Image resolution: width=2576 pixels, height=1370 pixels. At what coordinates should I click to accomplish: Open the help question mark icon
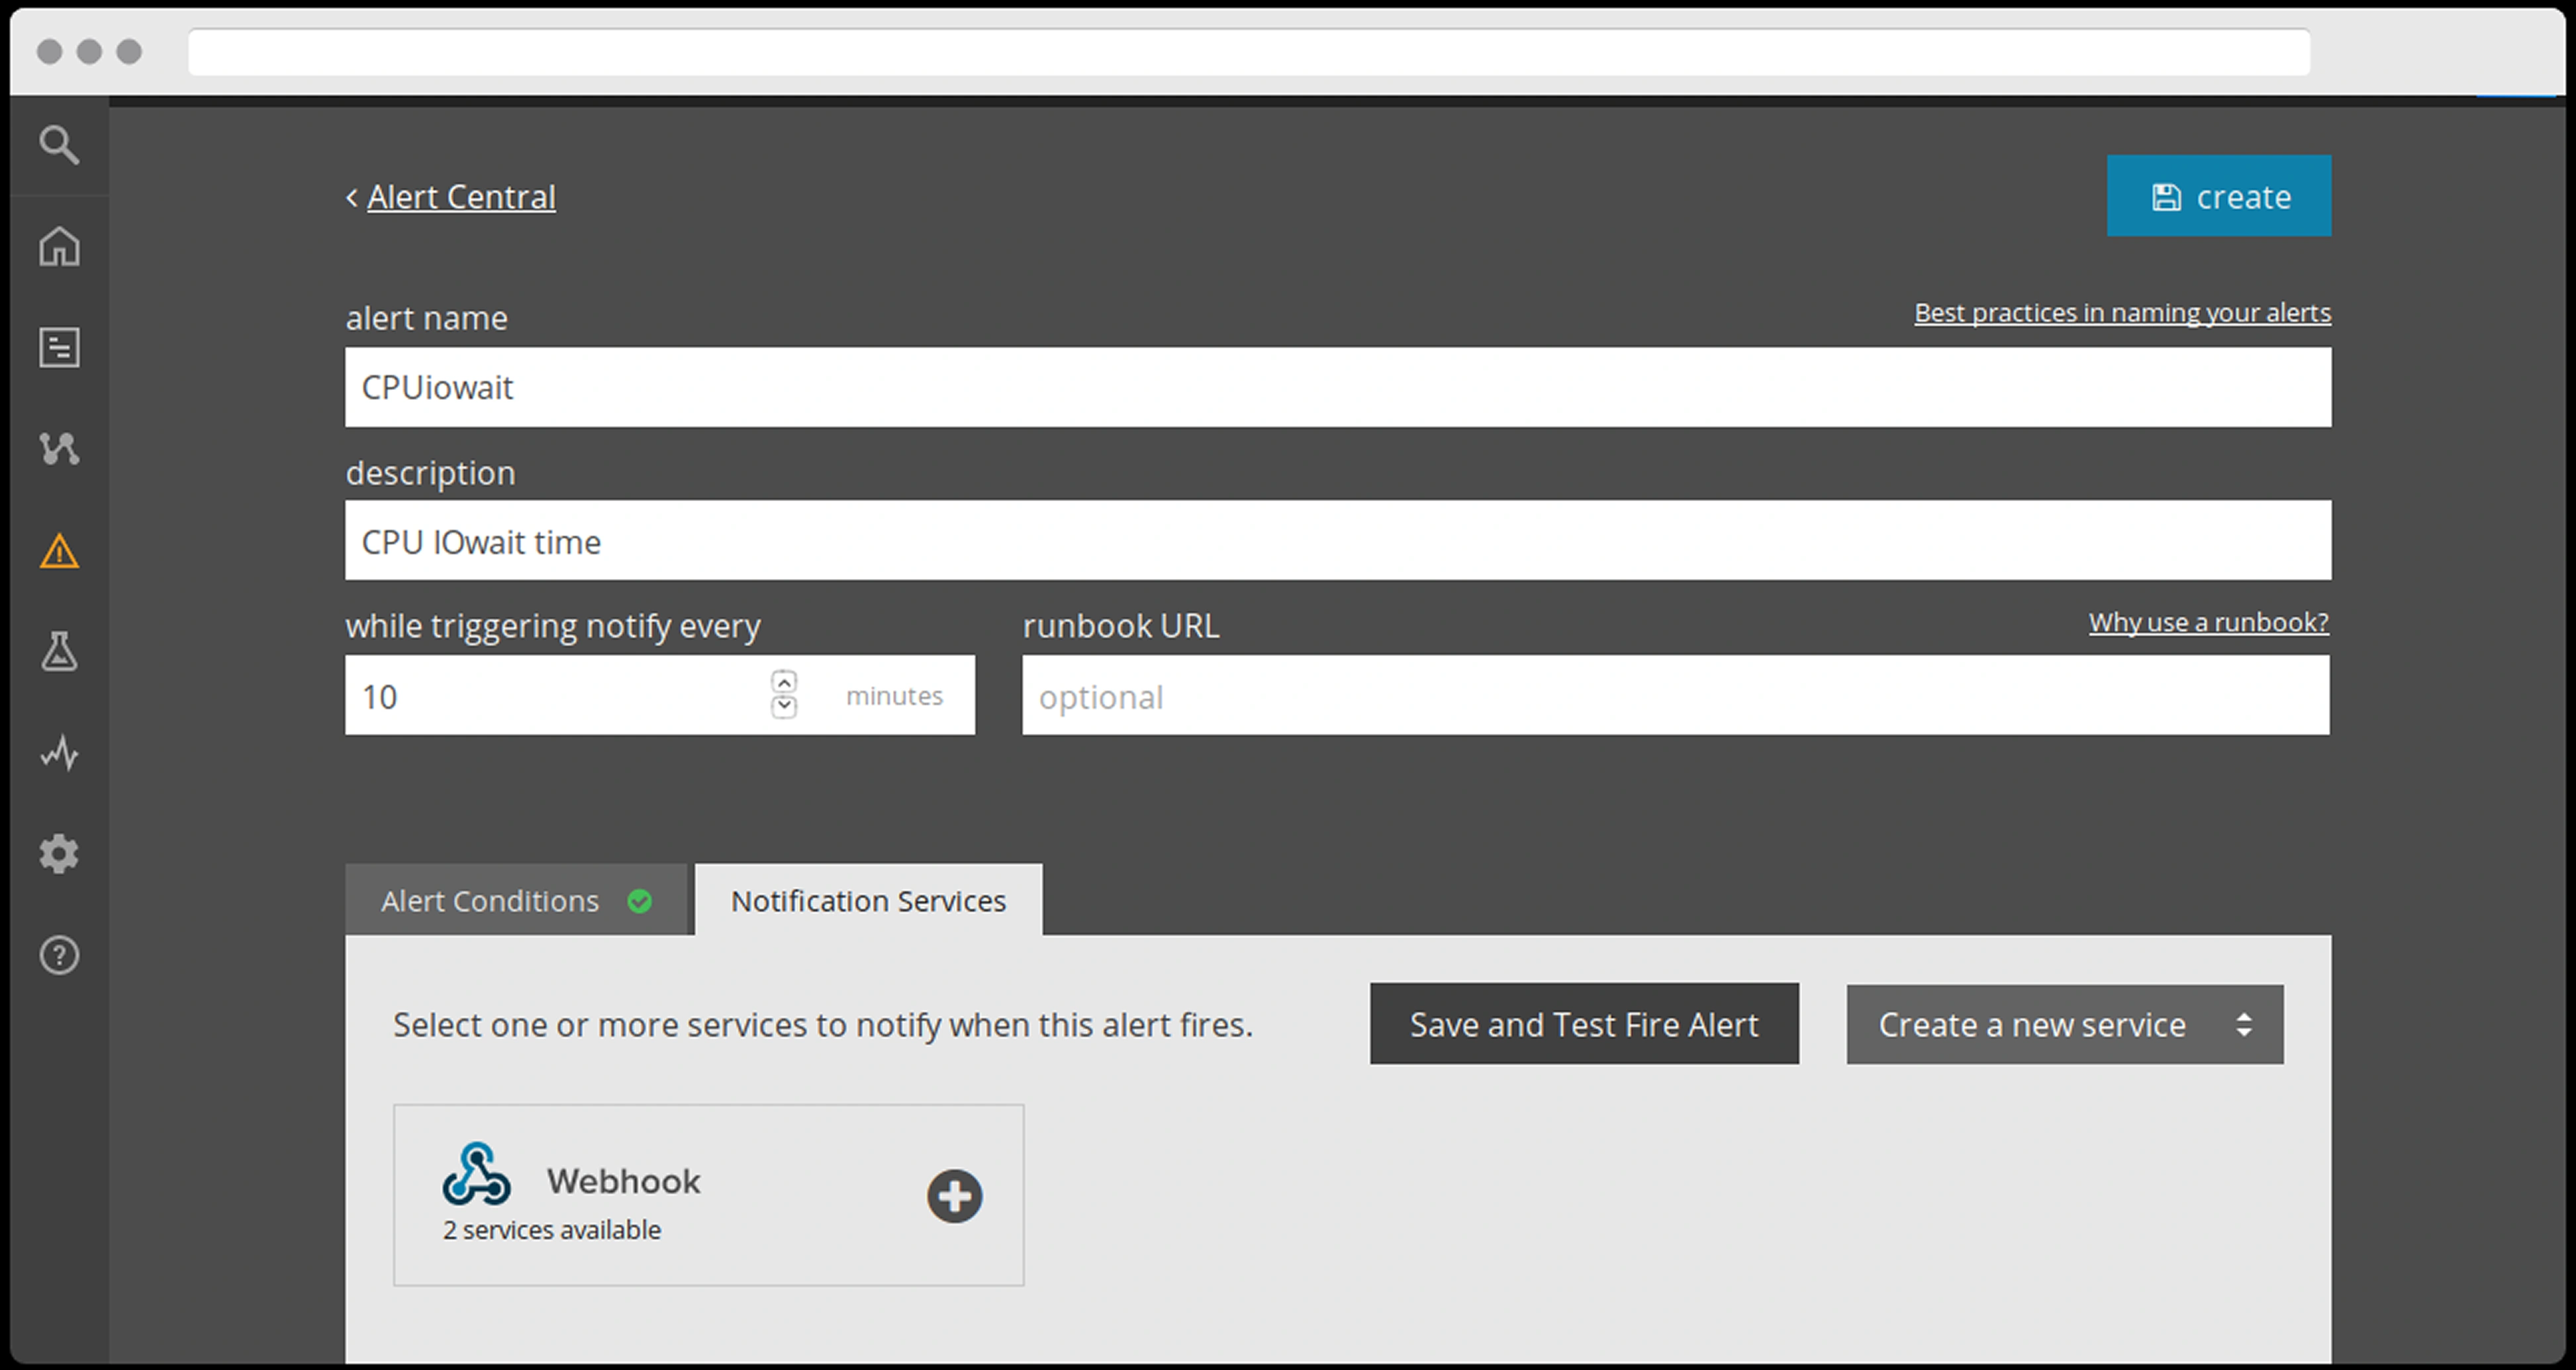click(59, 955)
